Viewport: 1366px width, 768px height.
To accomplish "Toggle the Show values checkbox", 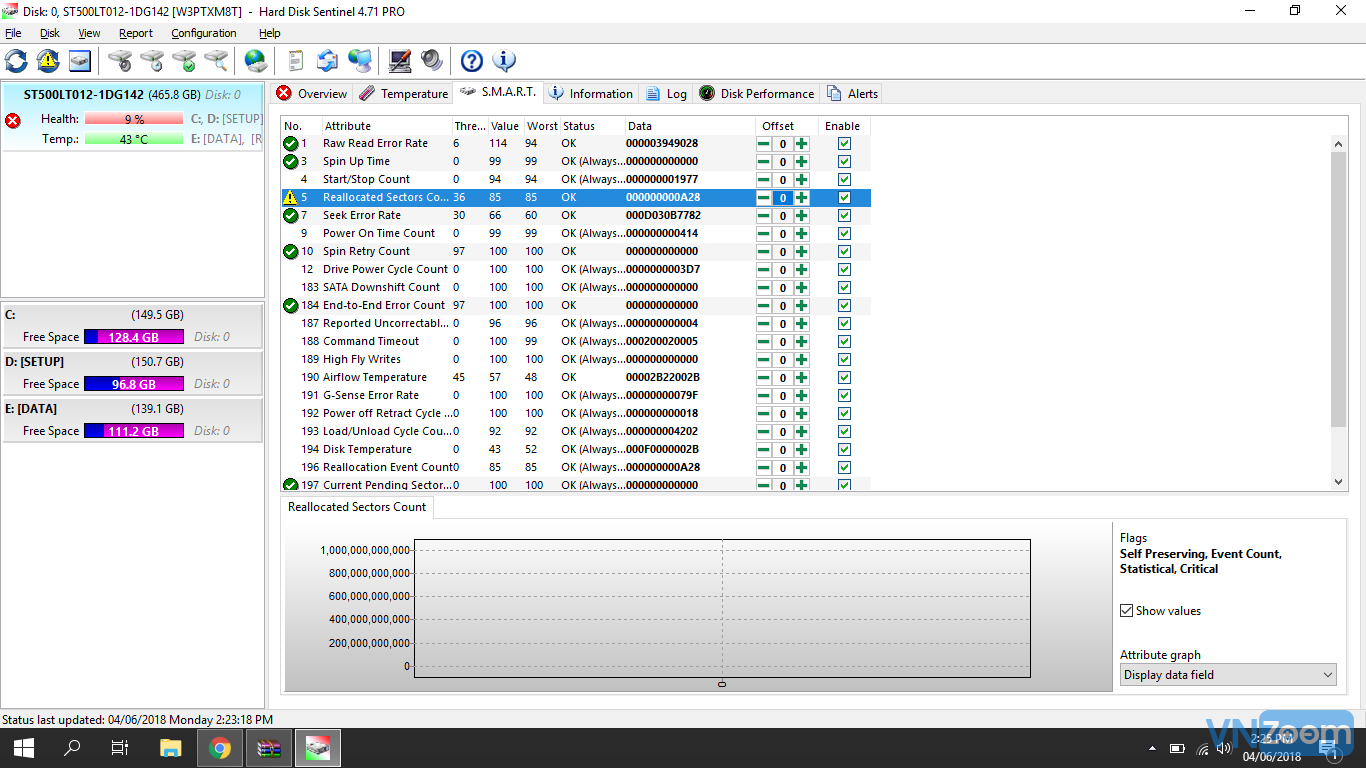I will point(1127,610).
